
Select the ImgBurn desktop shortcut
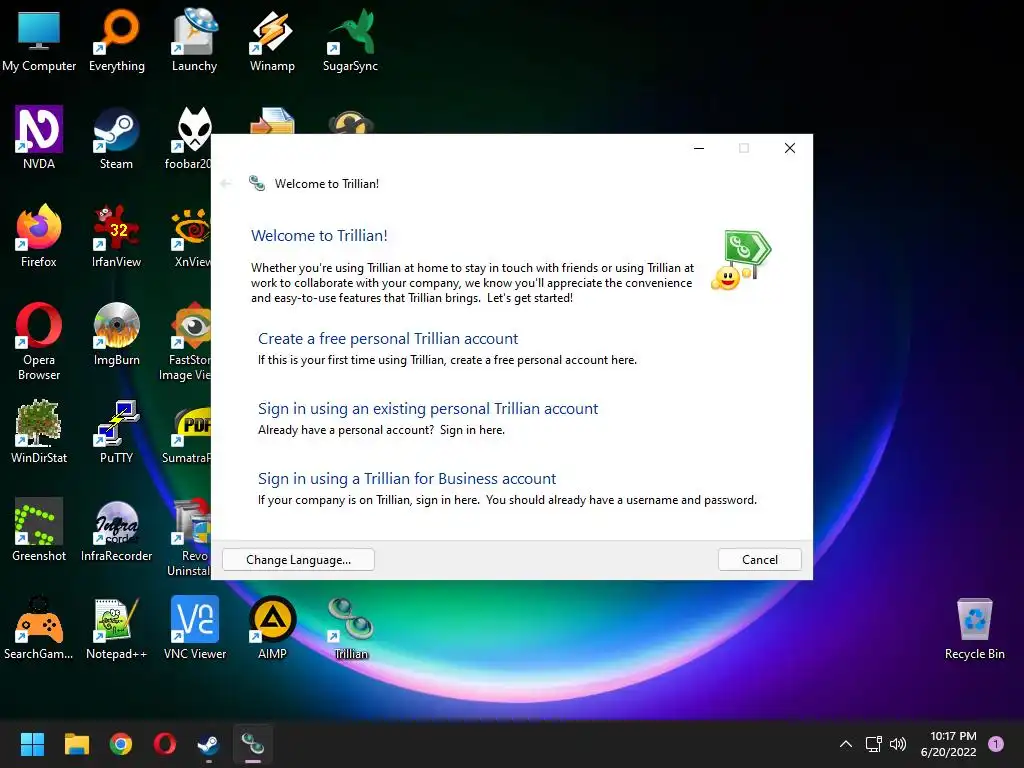coord(116,334)
